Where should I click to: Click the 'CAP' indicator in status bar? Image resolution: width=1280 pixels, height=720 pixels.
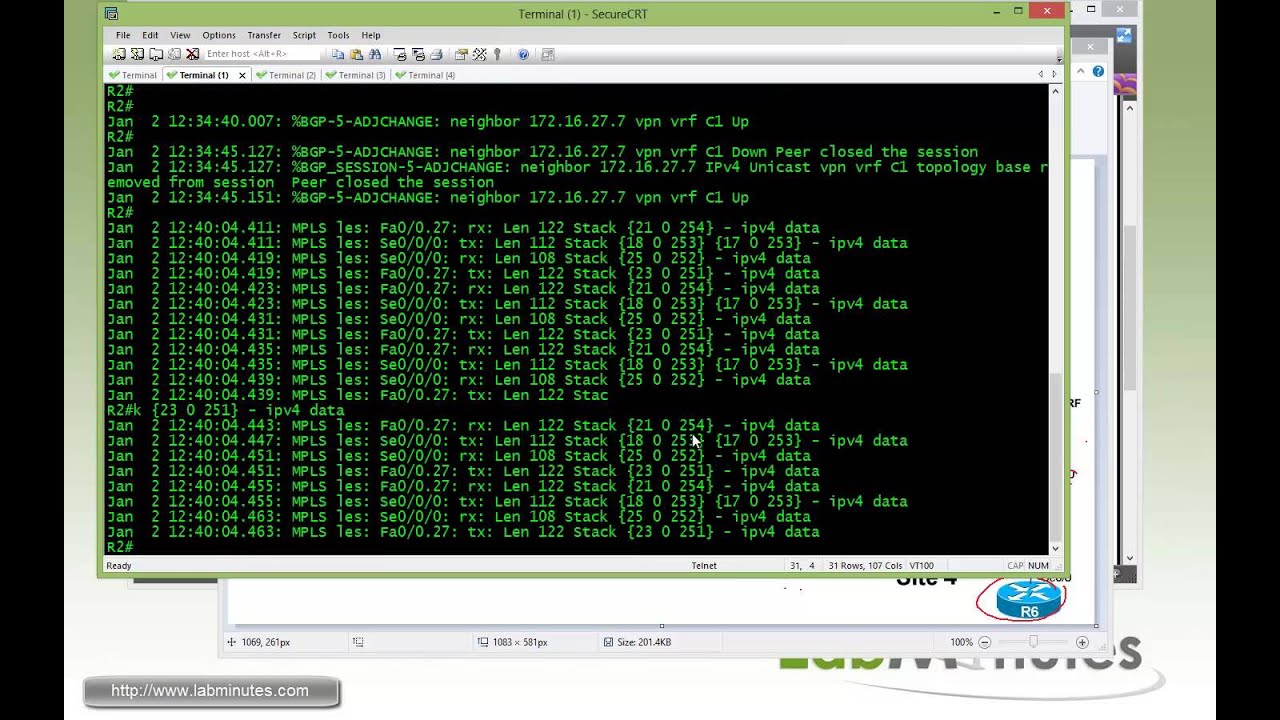coord(1015,566)
